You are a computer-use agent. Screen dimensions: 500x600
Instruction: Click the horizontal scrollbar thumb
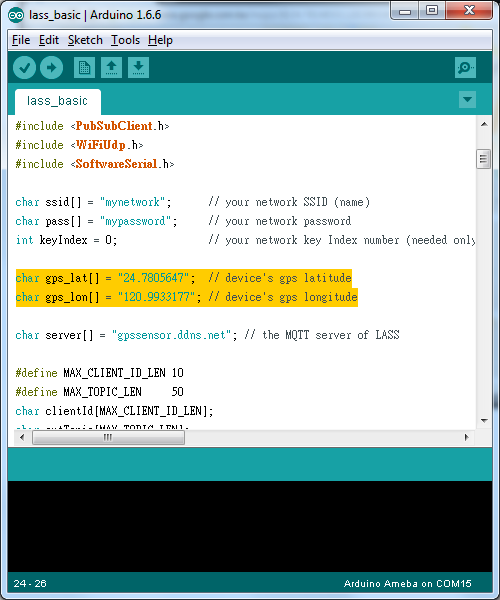point(108,437)
